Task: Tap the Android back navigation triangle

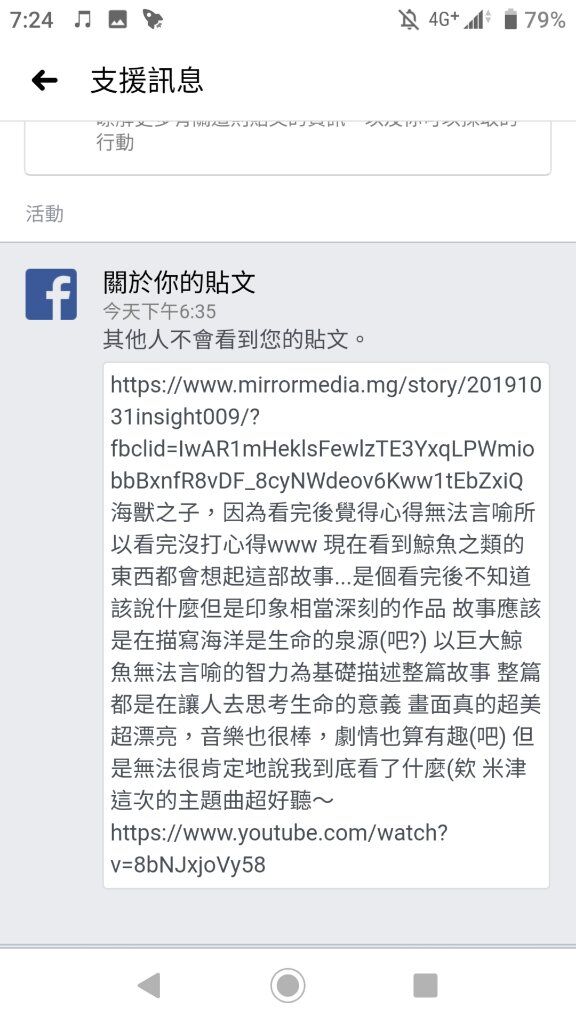Action: [149, 985]
